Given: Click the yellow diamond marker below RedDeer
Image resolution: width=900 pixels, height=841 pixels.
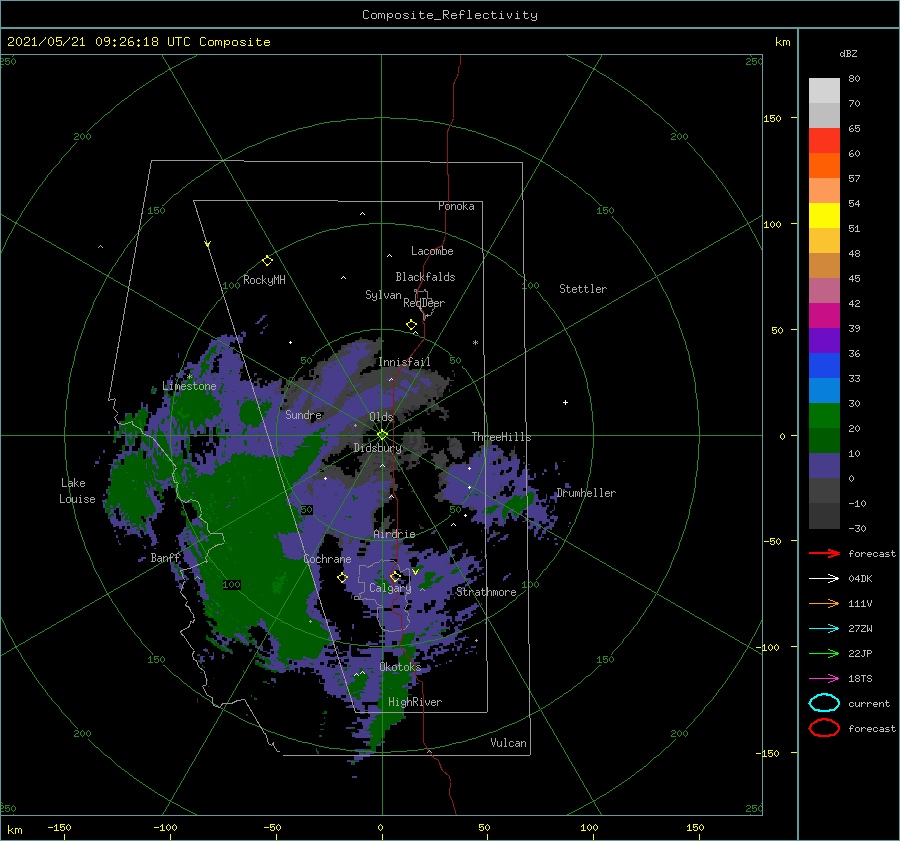Looking at the screenshot, I should point(411,325).
